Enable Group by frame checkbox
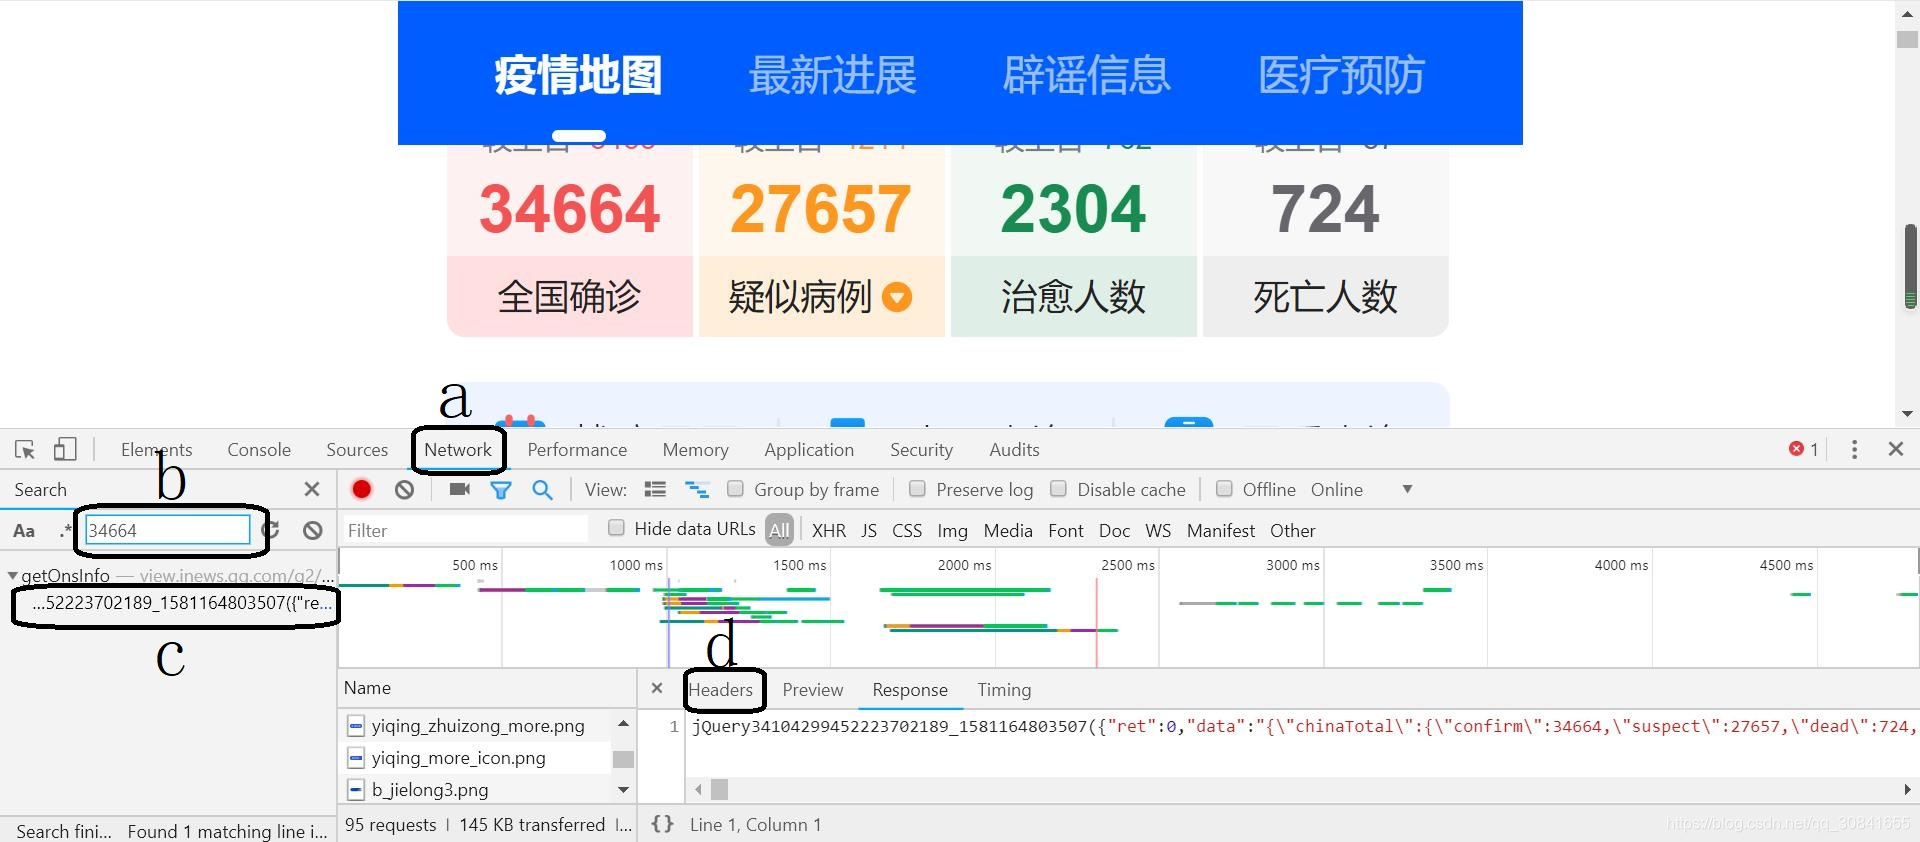 (735, 489)
